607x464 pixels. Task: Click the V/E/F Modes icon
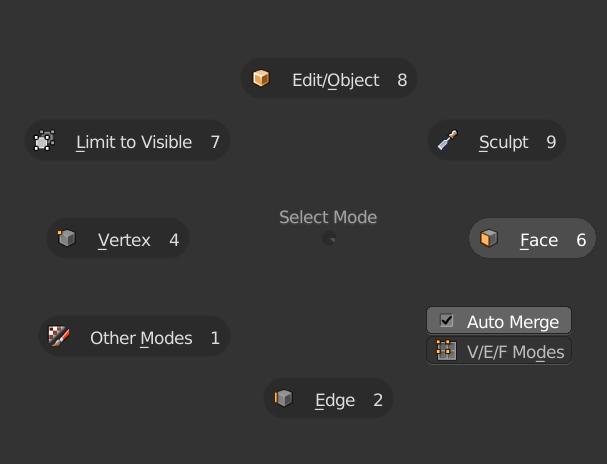click(446, 351)
